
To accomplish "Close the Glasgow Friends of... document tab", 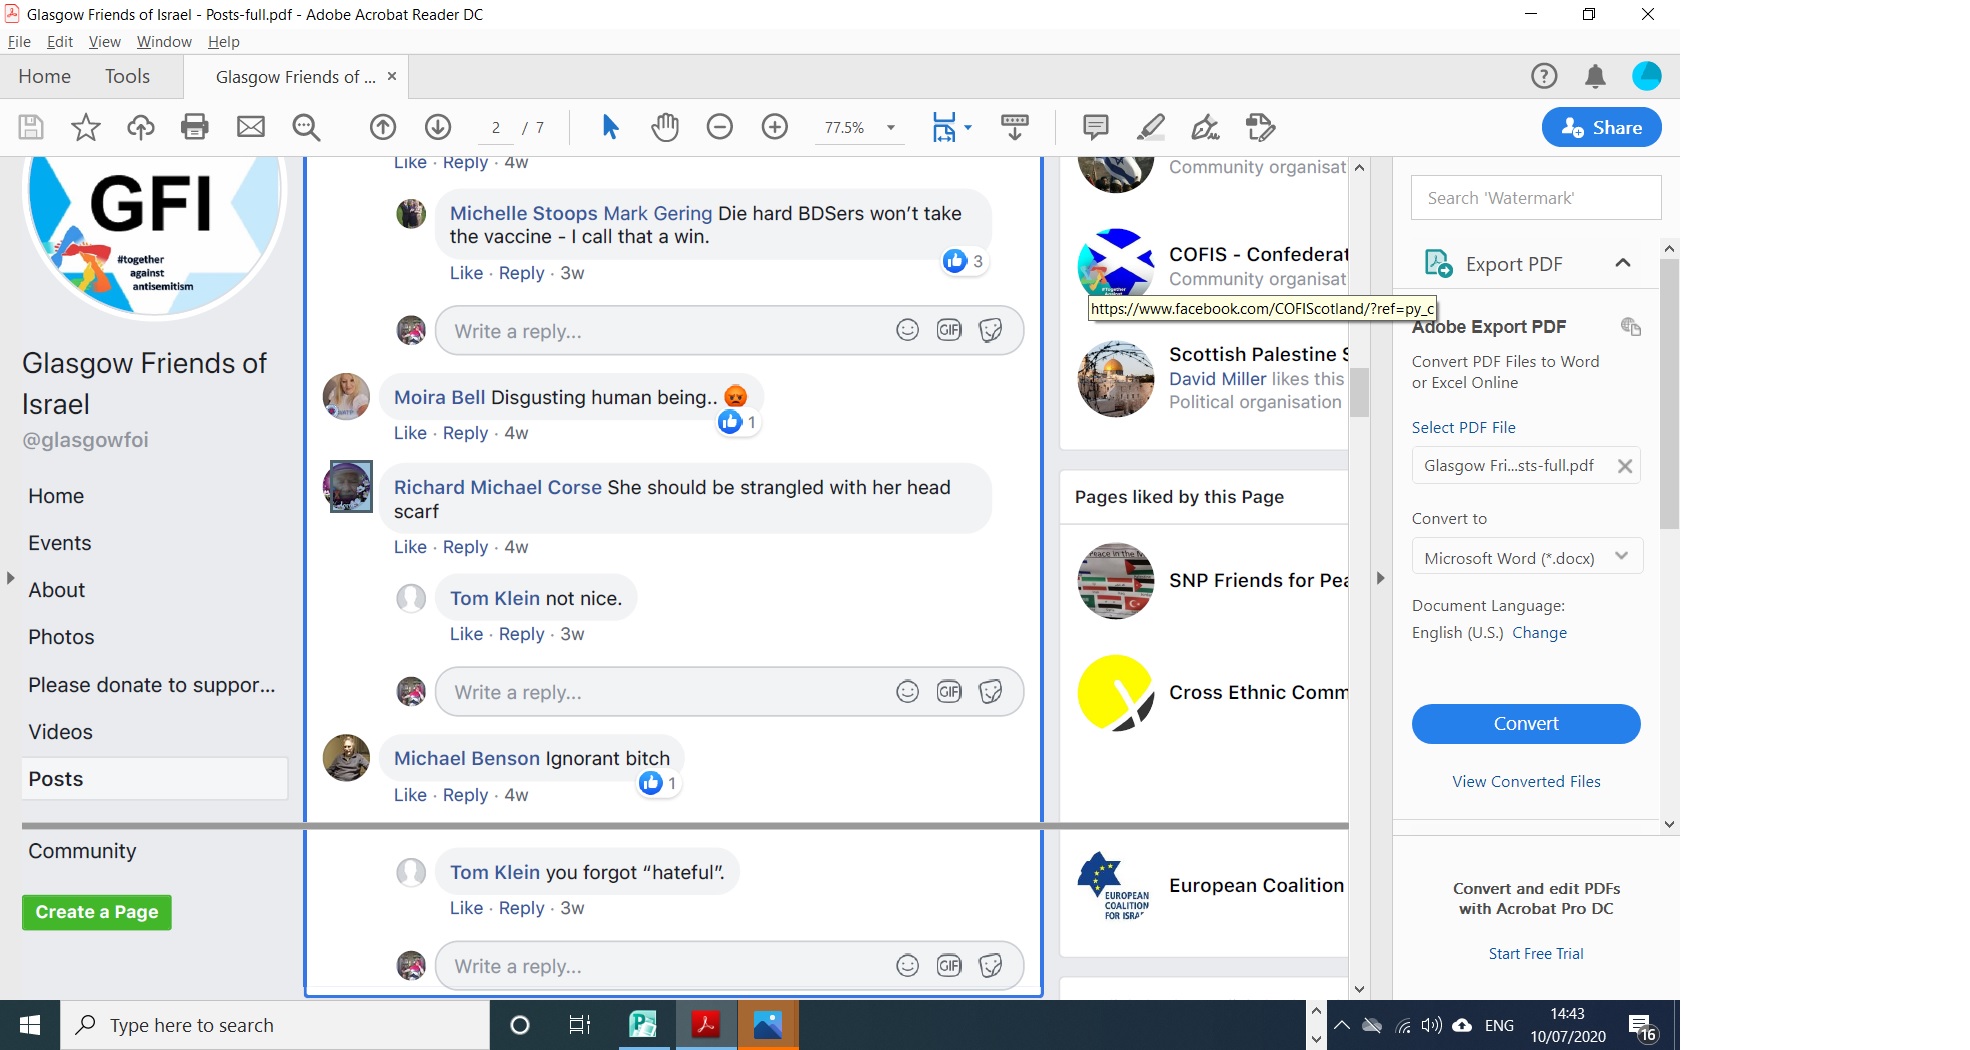I will pyautogui.click(x=392, y=76).
